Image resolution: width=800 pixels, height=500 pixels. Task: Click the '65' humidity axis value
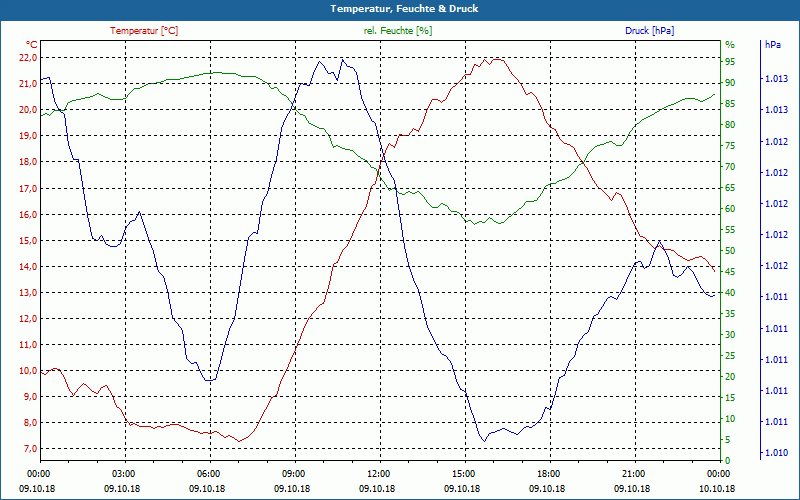point(730,188)
